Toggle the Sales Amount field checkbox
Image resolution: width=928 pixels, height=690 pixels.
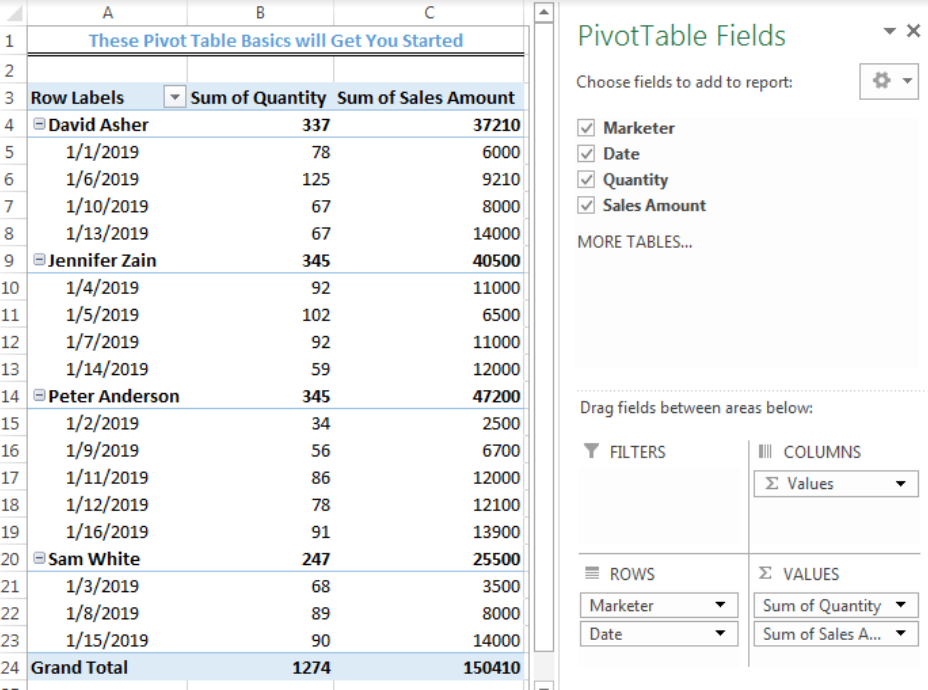(584, 205)
